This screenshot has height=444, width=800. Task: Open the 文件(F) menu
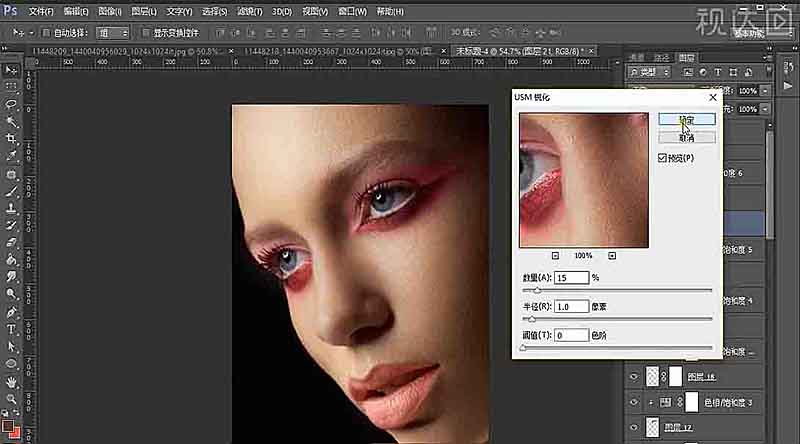[41, 11]
